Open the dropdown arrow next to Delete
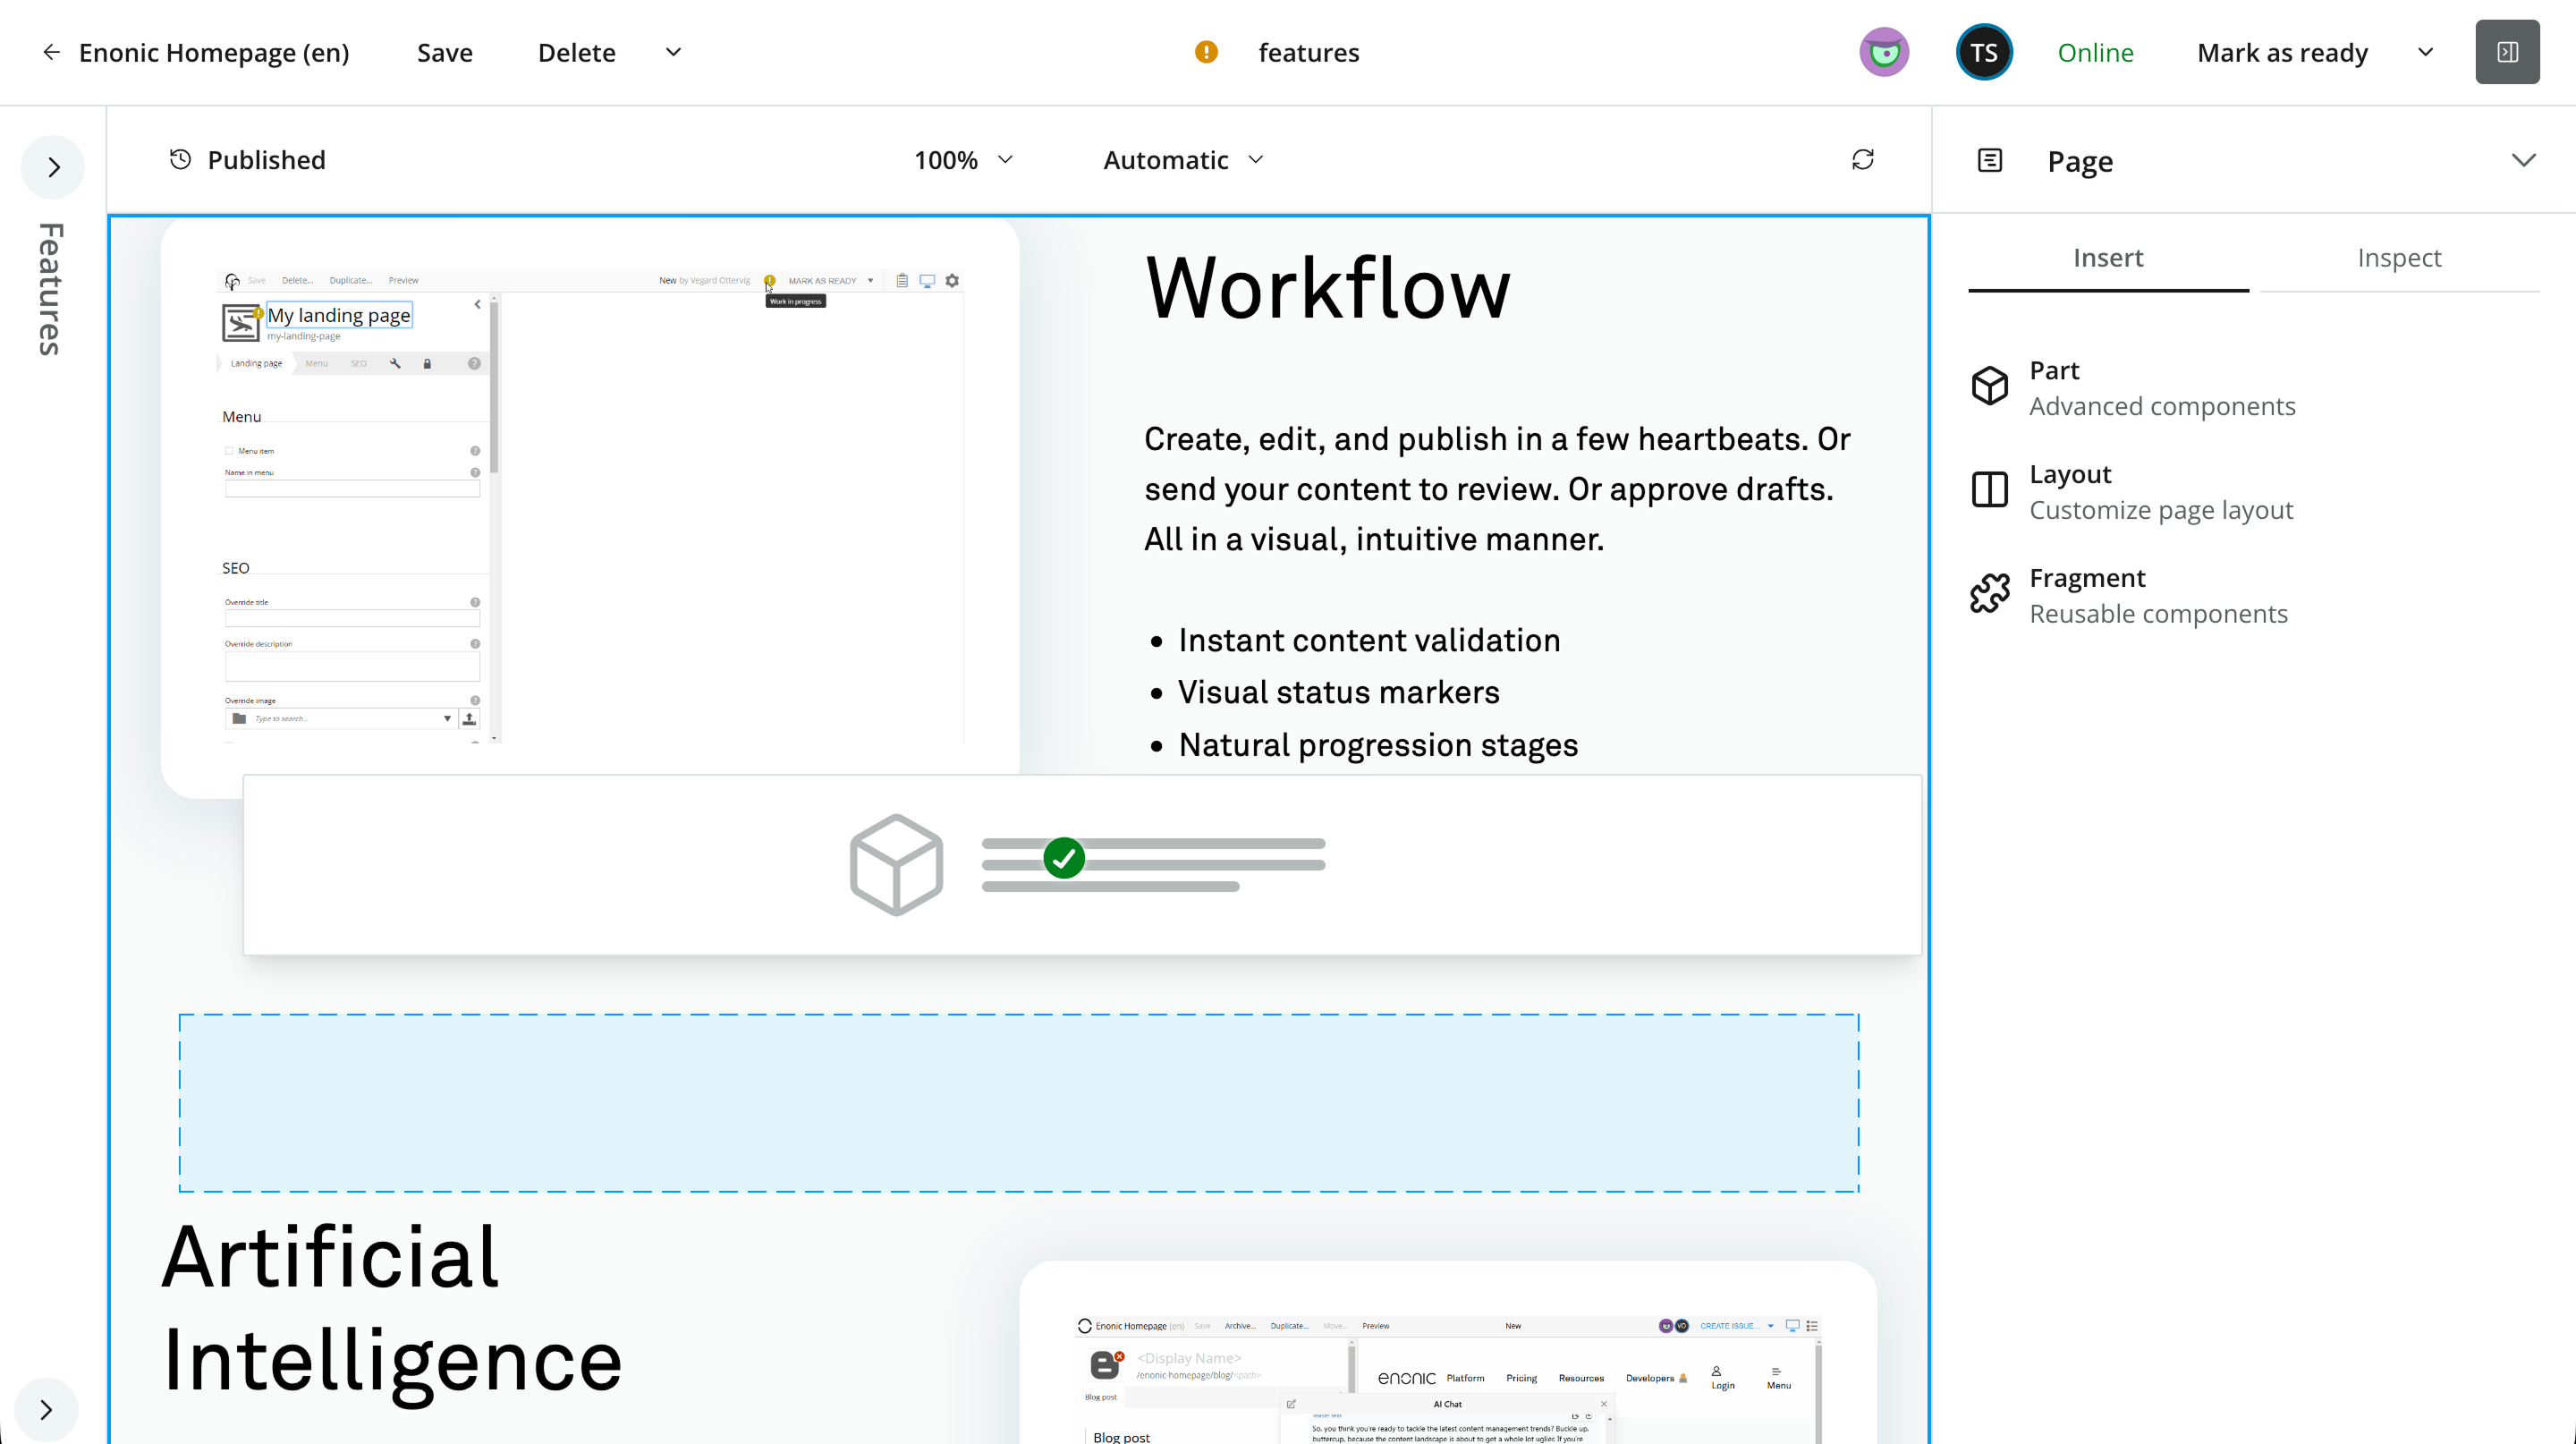The image size is (2576, 1444). click(x=673, y=52)
